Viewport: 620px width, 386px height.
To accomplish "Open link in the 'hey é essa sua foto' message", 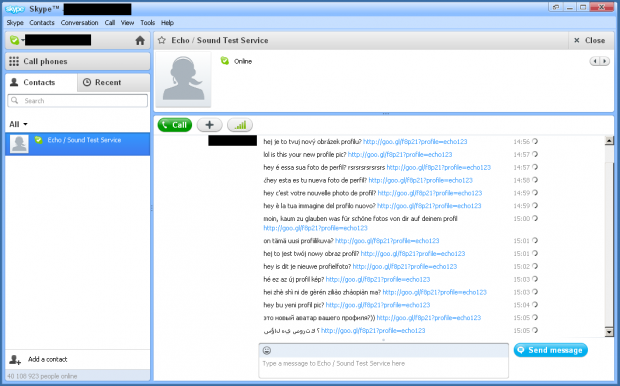I will (439, 168).
